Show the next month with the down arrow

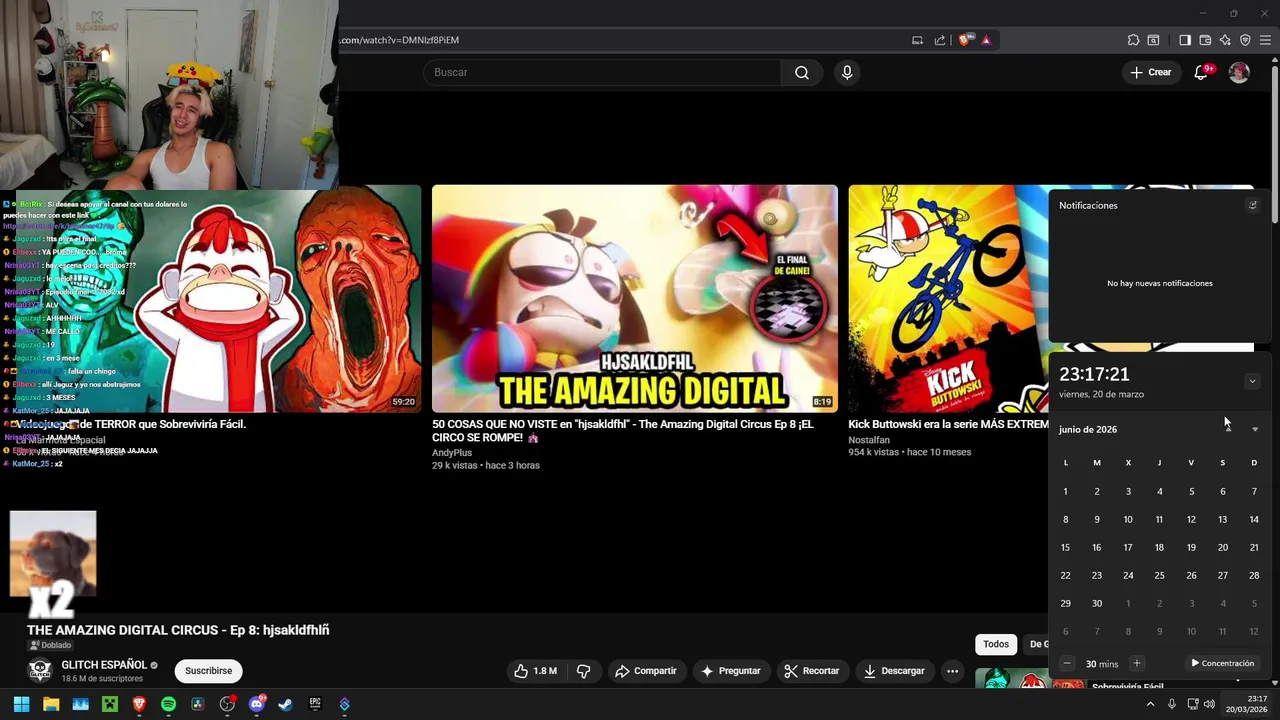click(x=1255, y=429)
